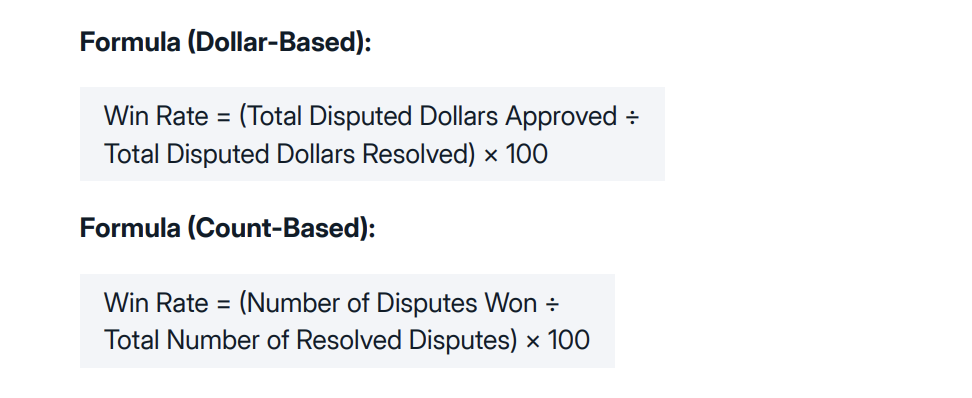Select the dollar-based win rate formula block
This screenshot has width=972, height=398.
point(372,134)
